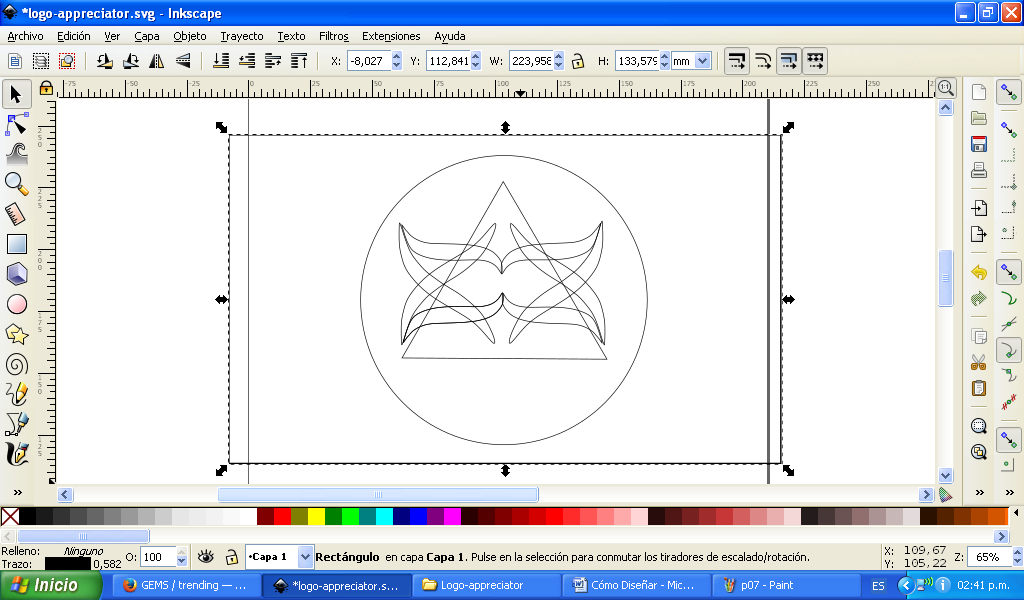The height and width of the screenshot is (600, 1024).
Task: Switch to Cómo Diseñar Word taskbar button
Action: point(636,586)
